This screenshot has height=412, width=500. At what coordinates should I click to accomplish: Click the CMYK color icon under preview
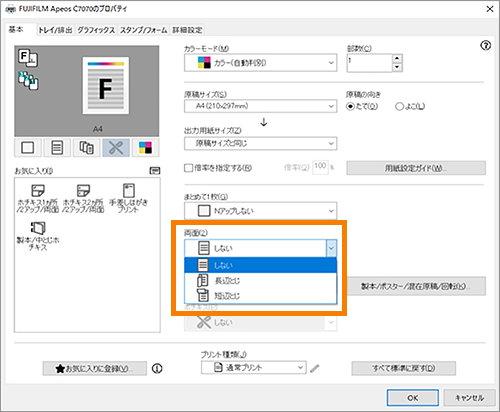click(x=145, y=147)
